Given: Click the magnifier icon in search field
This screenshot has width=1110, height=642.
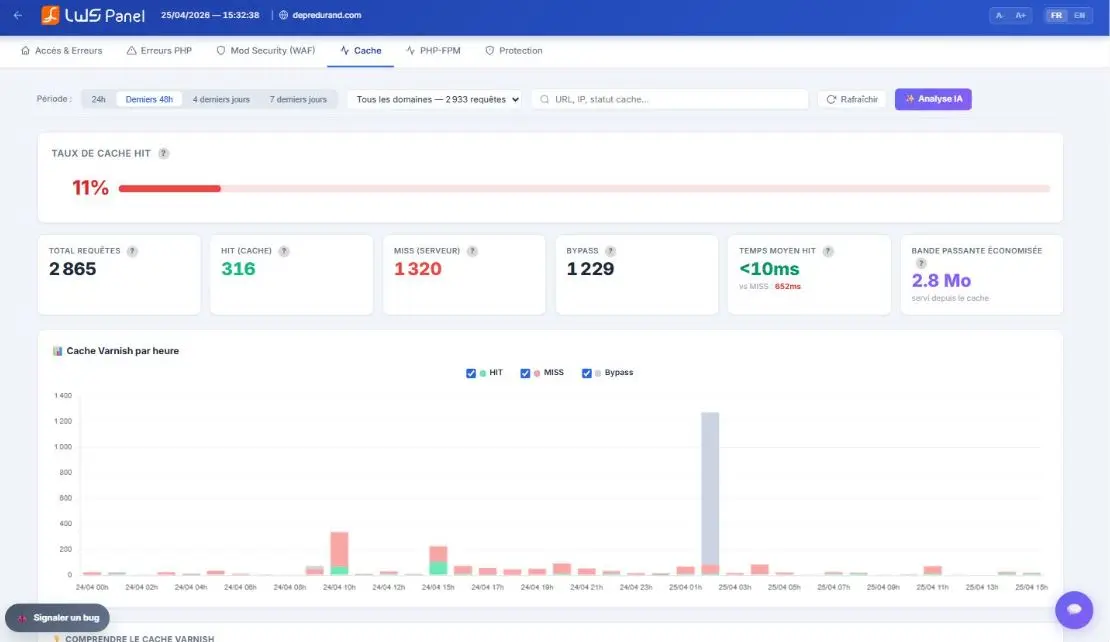Looking at the screenshot, I should pyautogui.click(x=544, y=99).
